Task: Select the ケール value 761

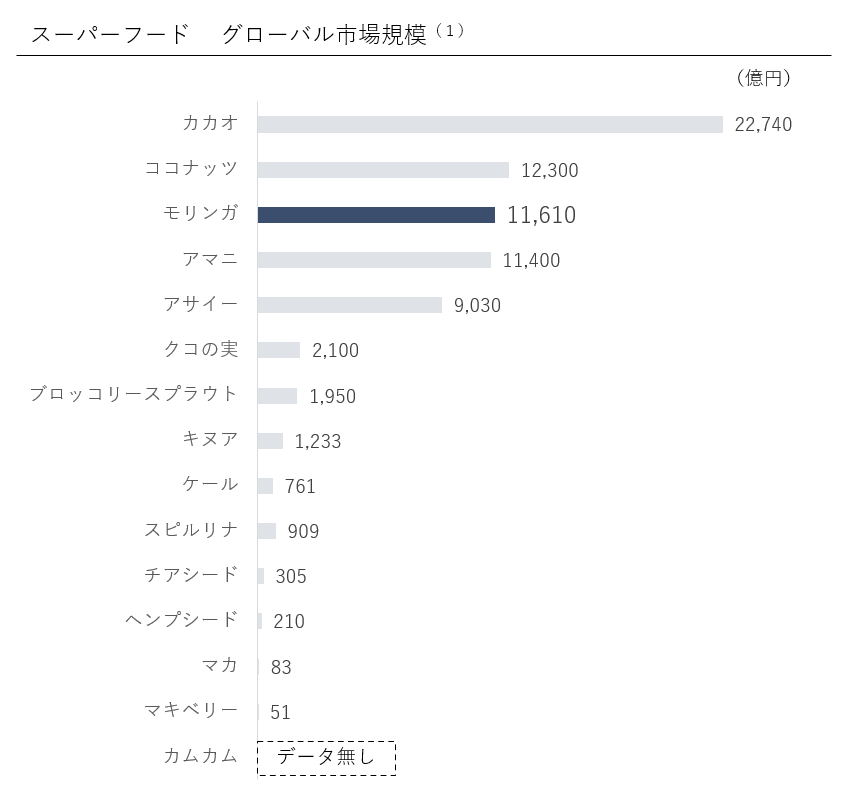Action: [300, 487]
